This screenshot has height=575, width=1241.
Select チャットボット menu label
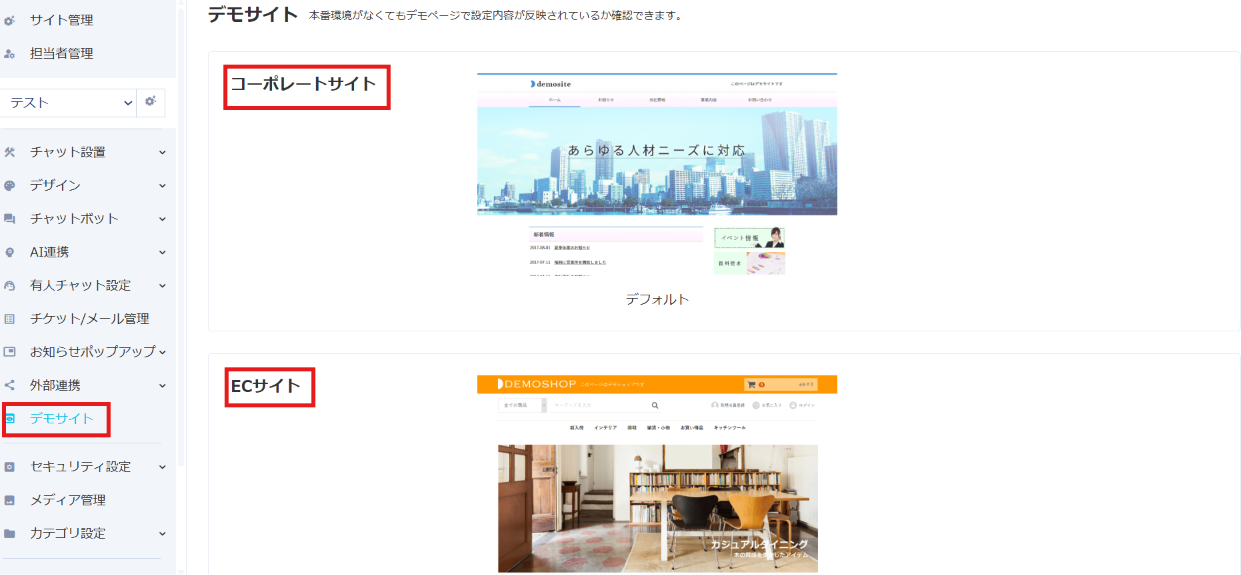(74, 218)
